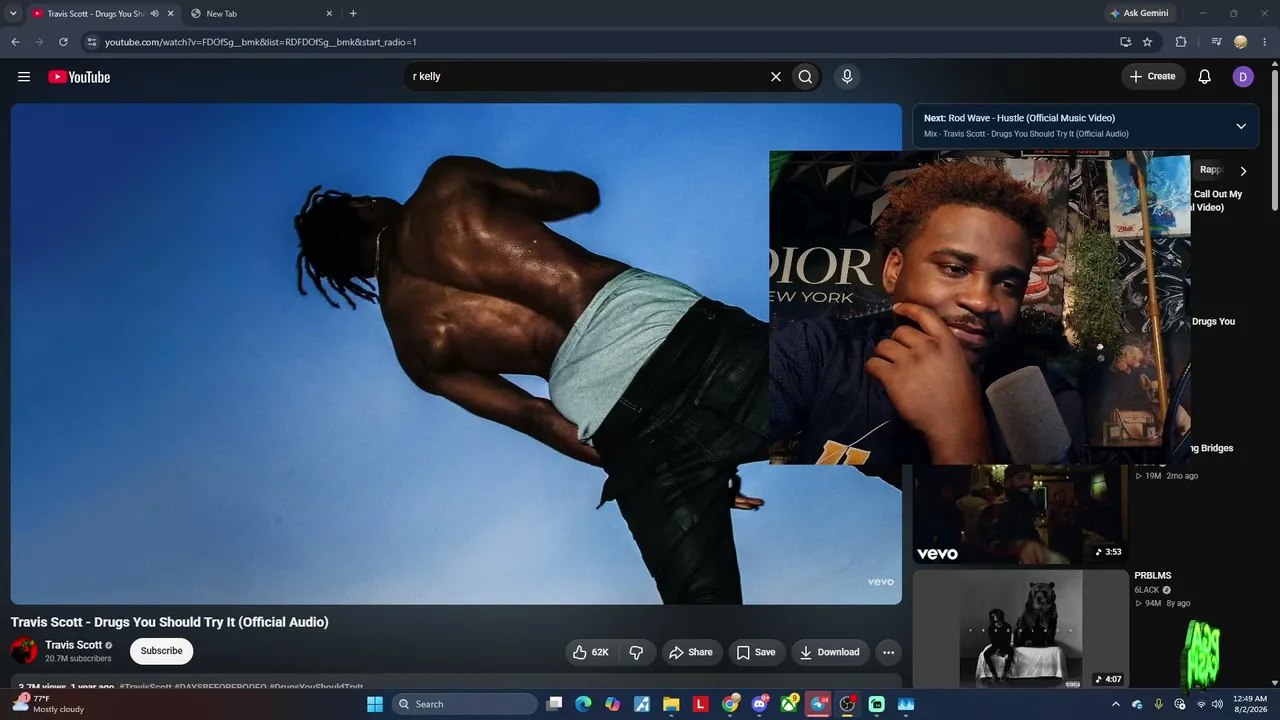Open the YouTube guide hamburger menu
The width and height of the screenshot is (1280, 720).
[x=24, y=77]
